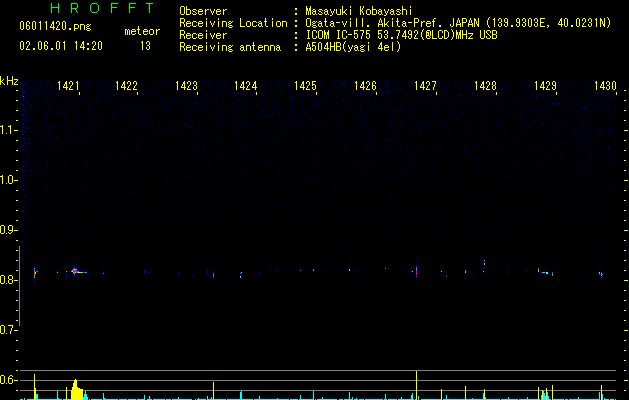Screen dimensions: 629x400
Task: Click the red meteor echo just before 1427
Action: click(416, 272)
